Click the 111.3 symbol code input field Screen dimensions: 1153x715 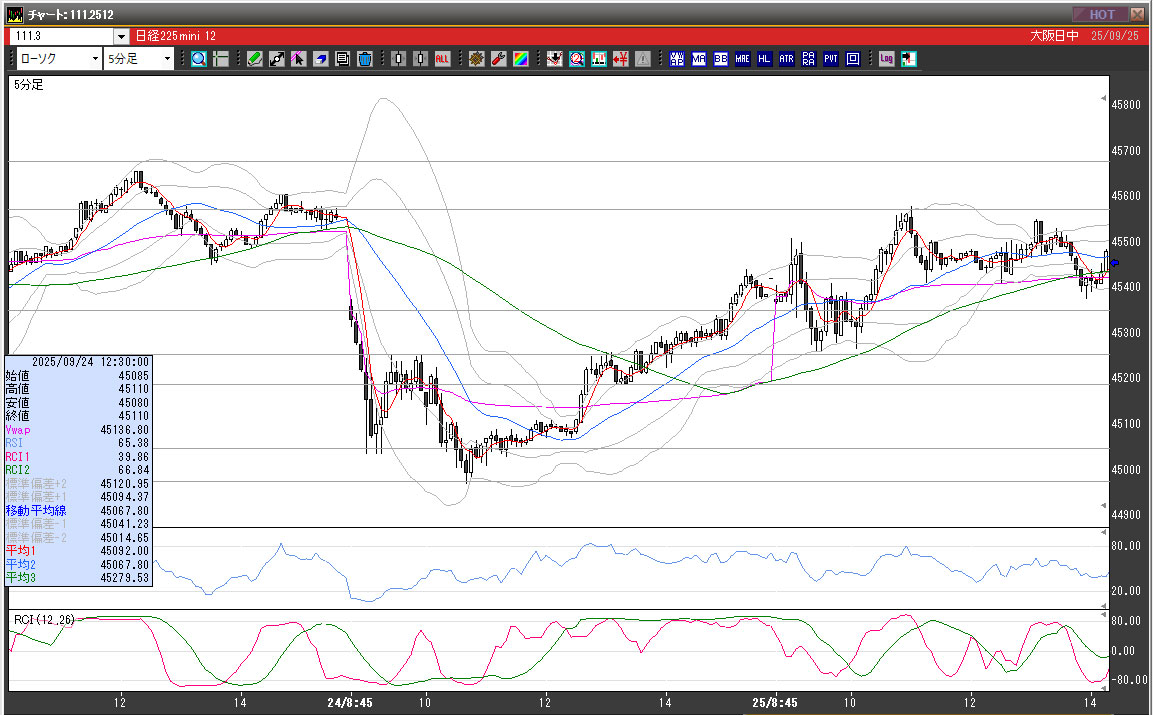coord(60,36)
